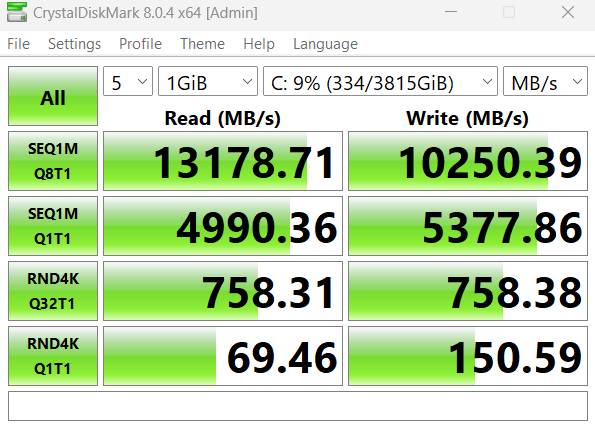Open the test count dropdown showing 5
The height and width of the screenshot is (425, 595).
128,81
